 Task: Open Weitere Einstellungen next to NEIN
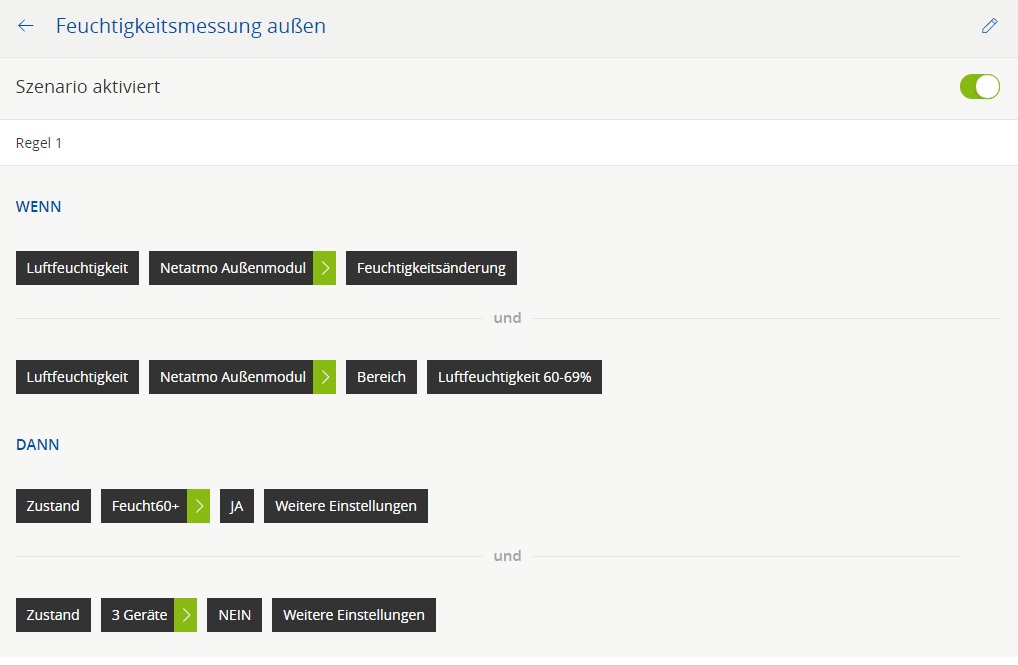354,615
